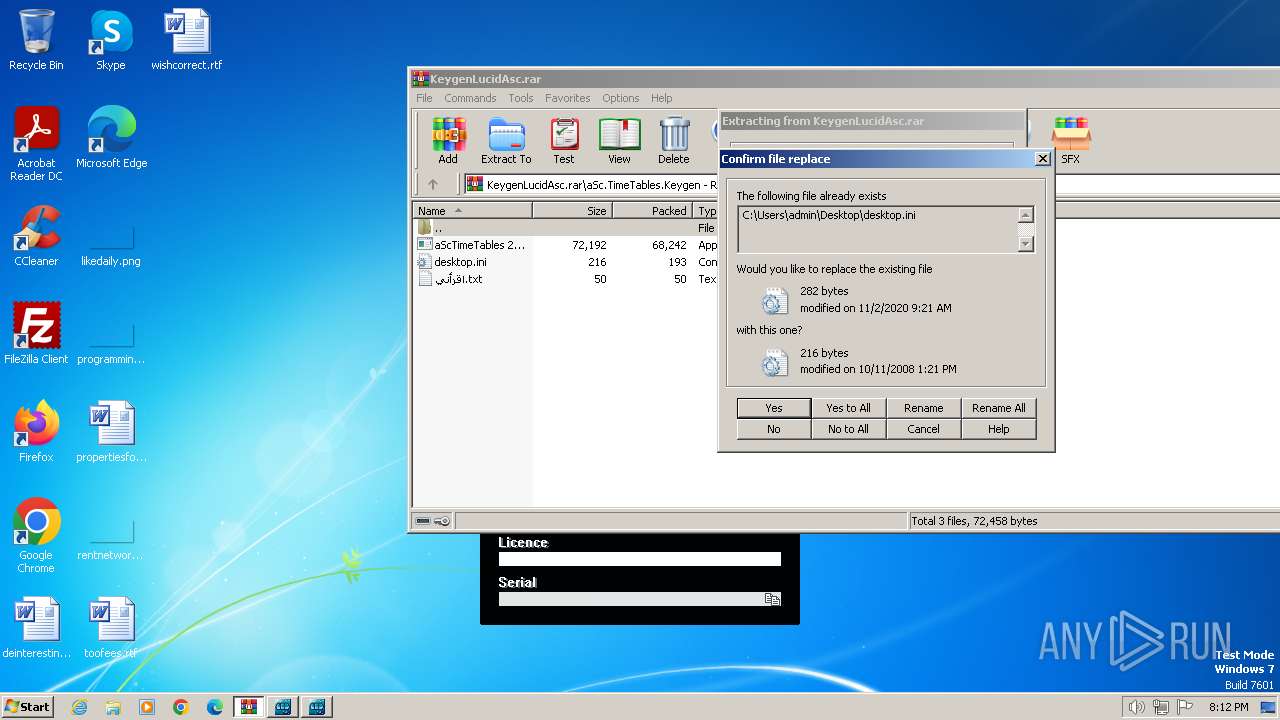1280x720 pixels.
Task: Go up one folder level arrow
Action: coord(433,184)
